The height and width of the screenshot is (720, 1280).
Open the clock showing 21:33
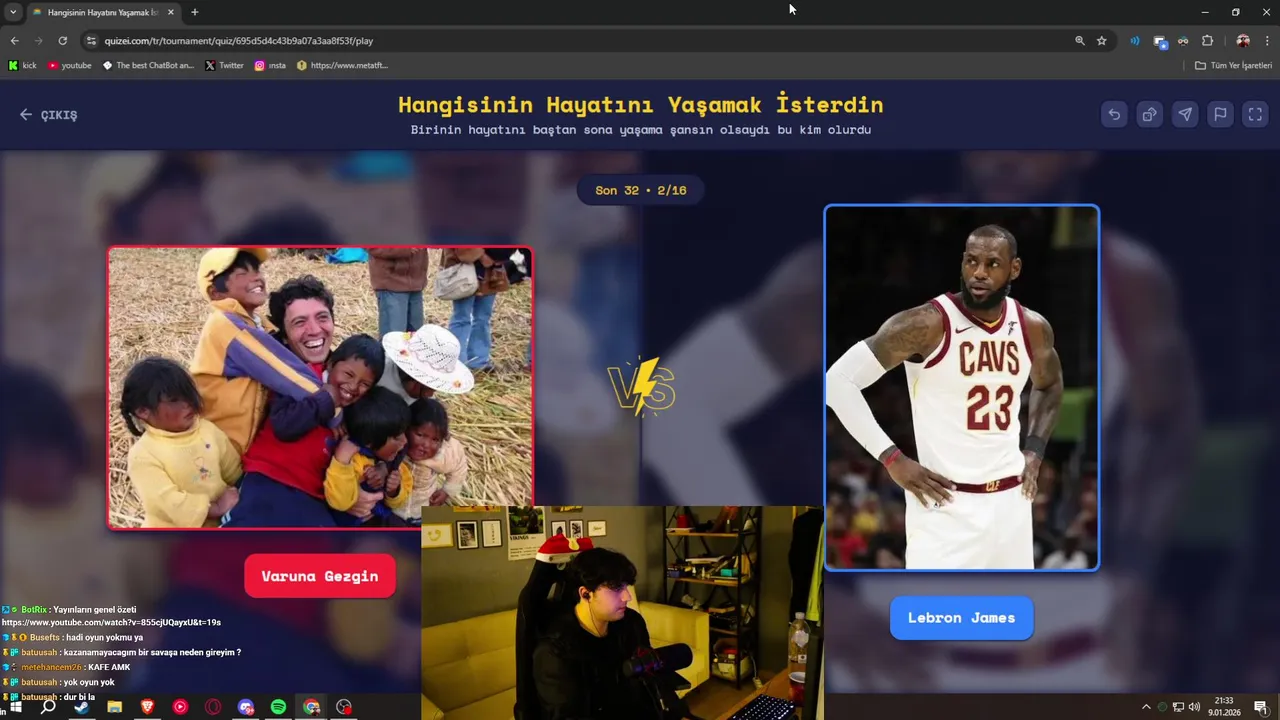tap(1223, 707)
